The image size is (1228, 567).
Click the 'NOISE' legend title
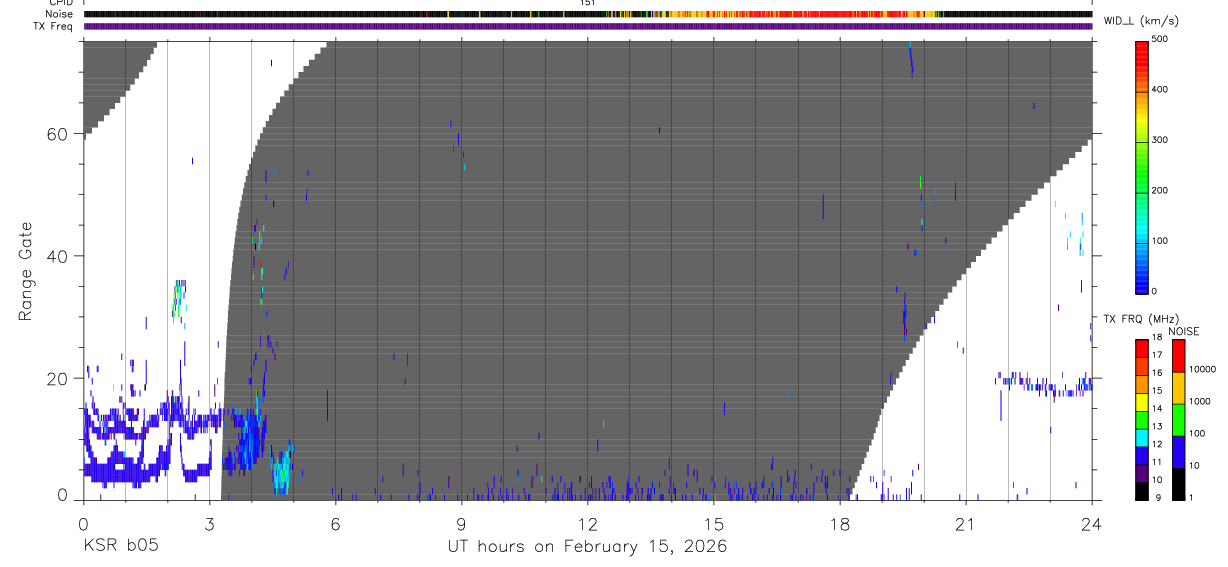coord(1183,331)
